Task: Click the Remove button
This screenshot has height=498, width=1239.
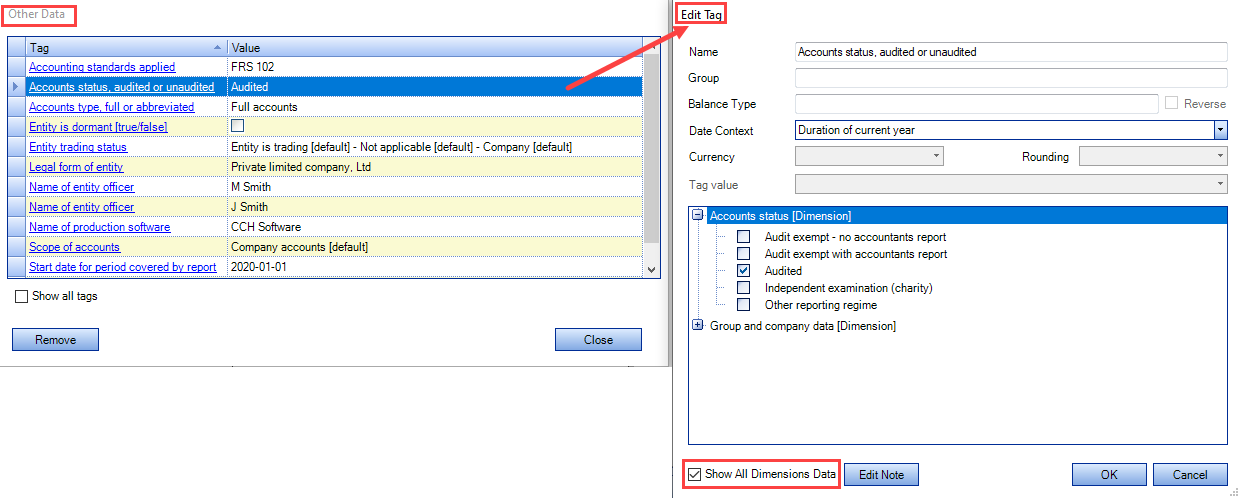Action: click(55, 340)
